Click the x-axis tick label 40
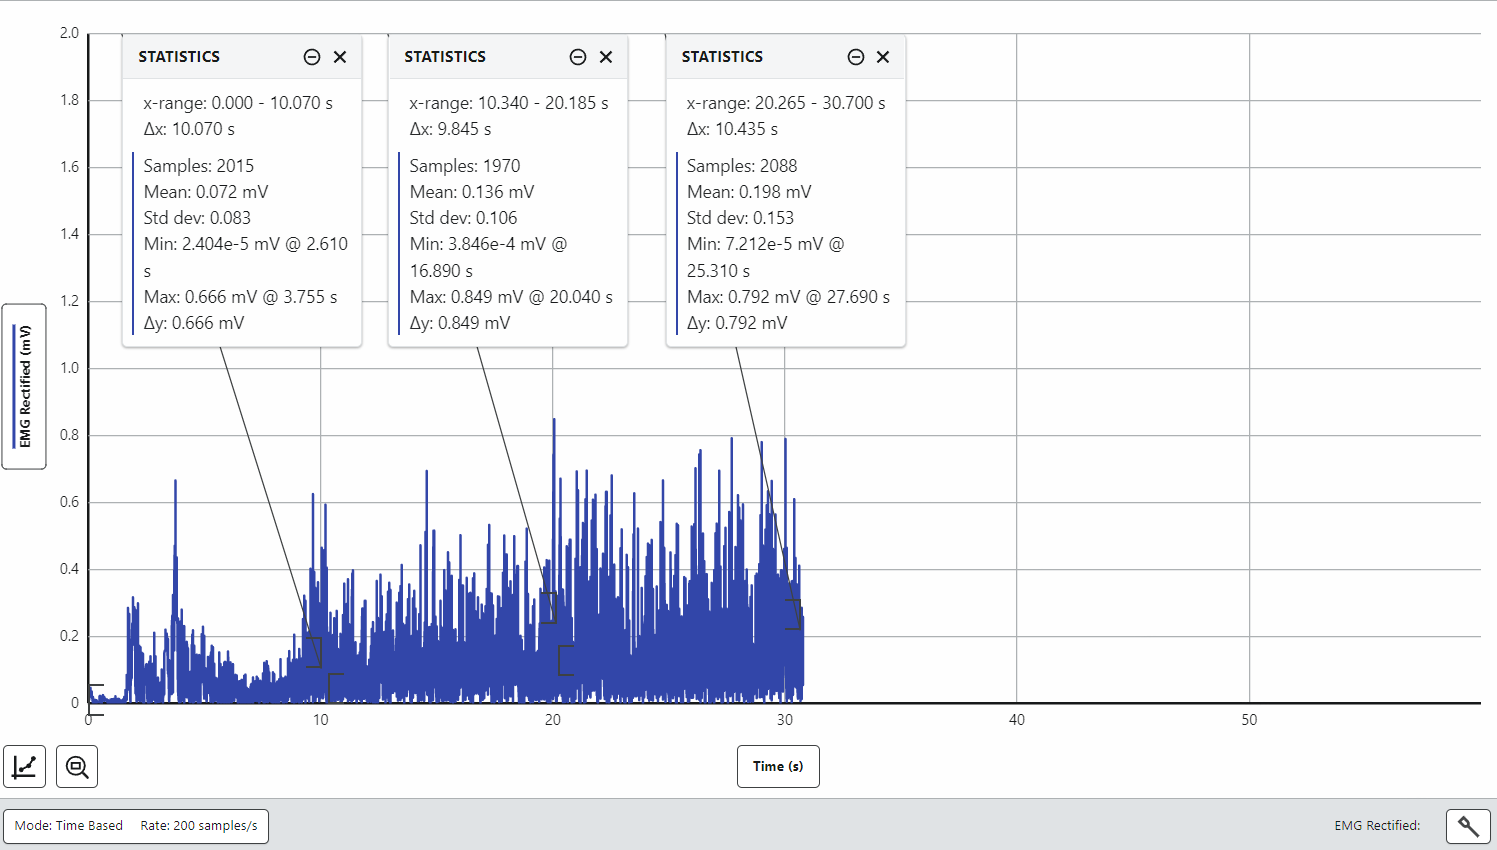This screenshot has height=850, width=1497. [1017, 720]
